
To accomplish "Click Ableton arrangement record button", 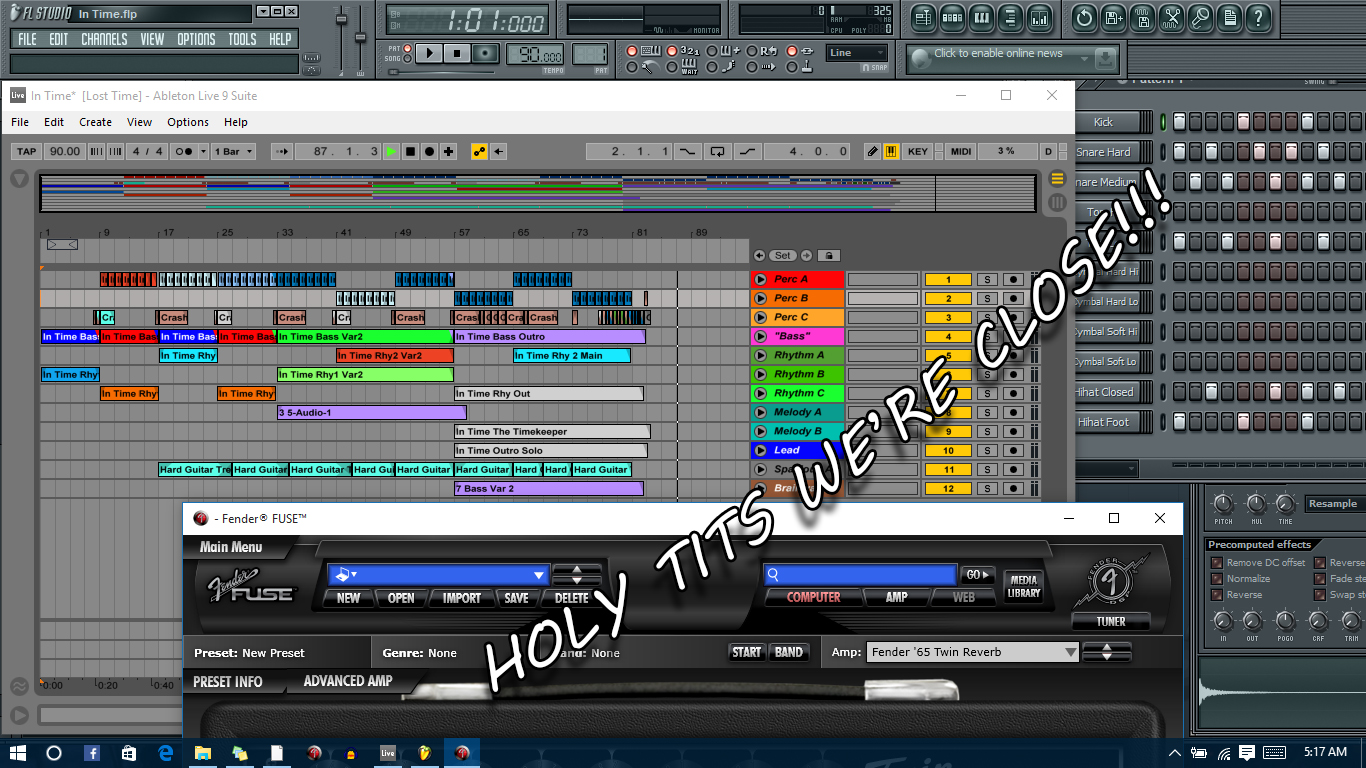I will [429, 151].
